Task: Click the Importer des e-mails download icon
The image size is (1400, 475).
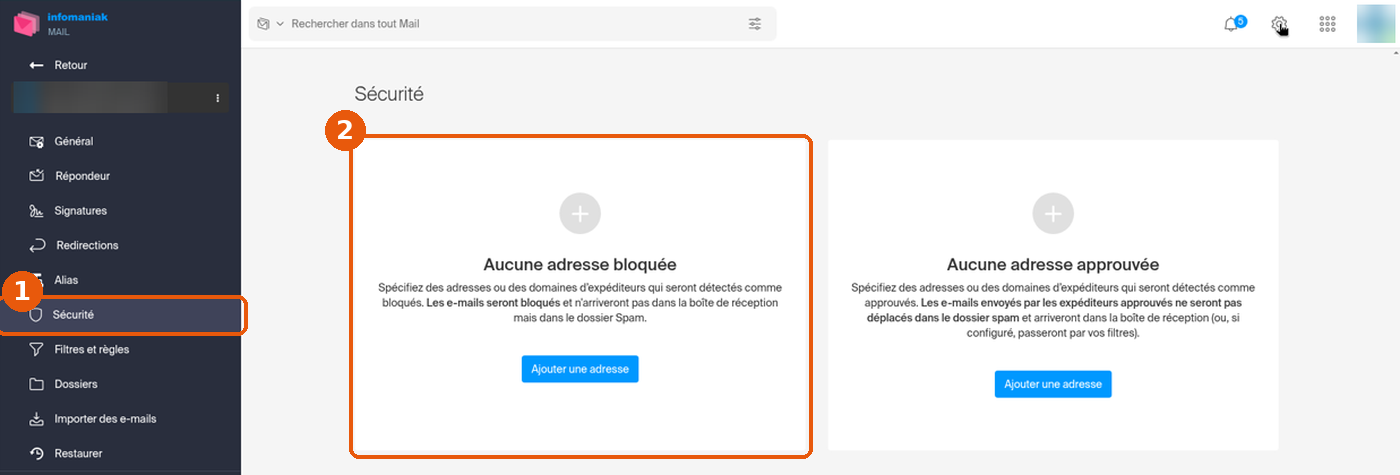Action: (37, 419)
